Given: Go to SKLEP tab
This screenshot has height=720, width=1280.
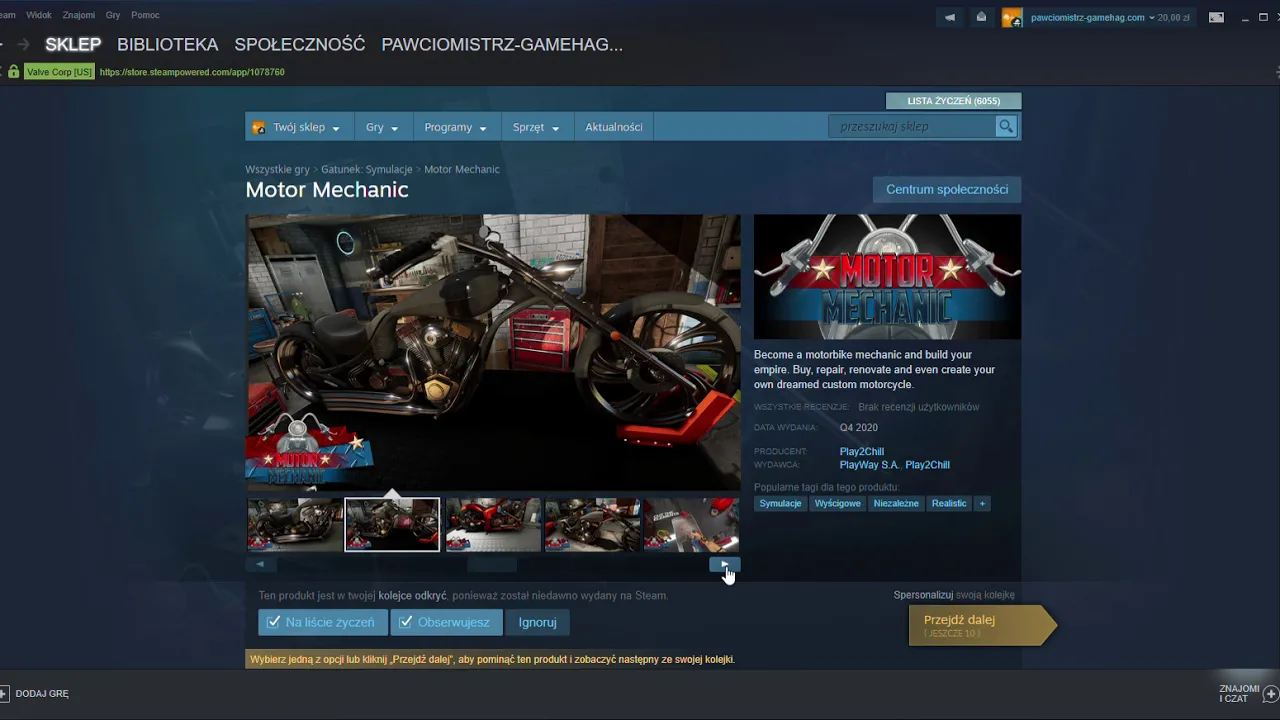Looking at the screenshot, I should (x=73, y=44).
